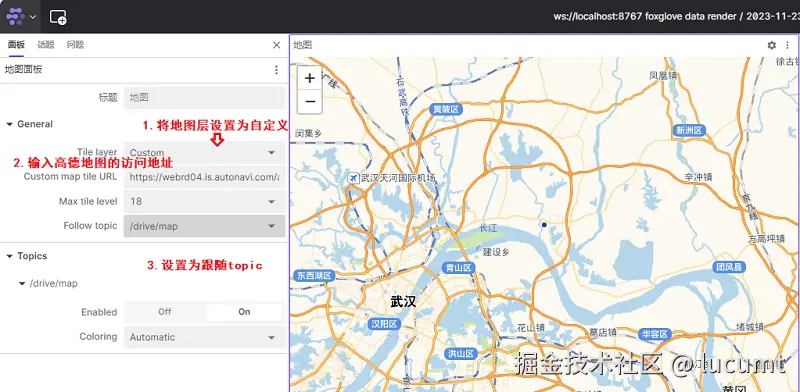Click the 建设乡 map label
Image resolution: width=800 pixels, height=392 pixels.
click(496, 252)
